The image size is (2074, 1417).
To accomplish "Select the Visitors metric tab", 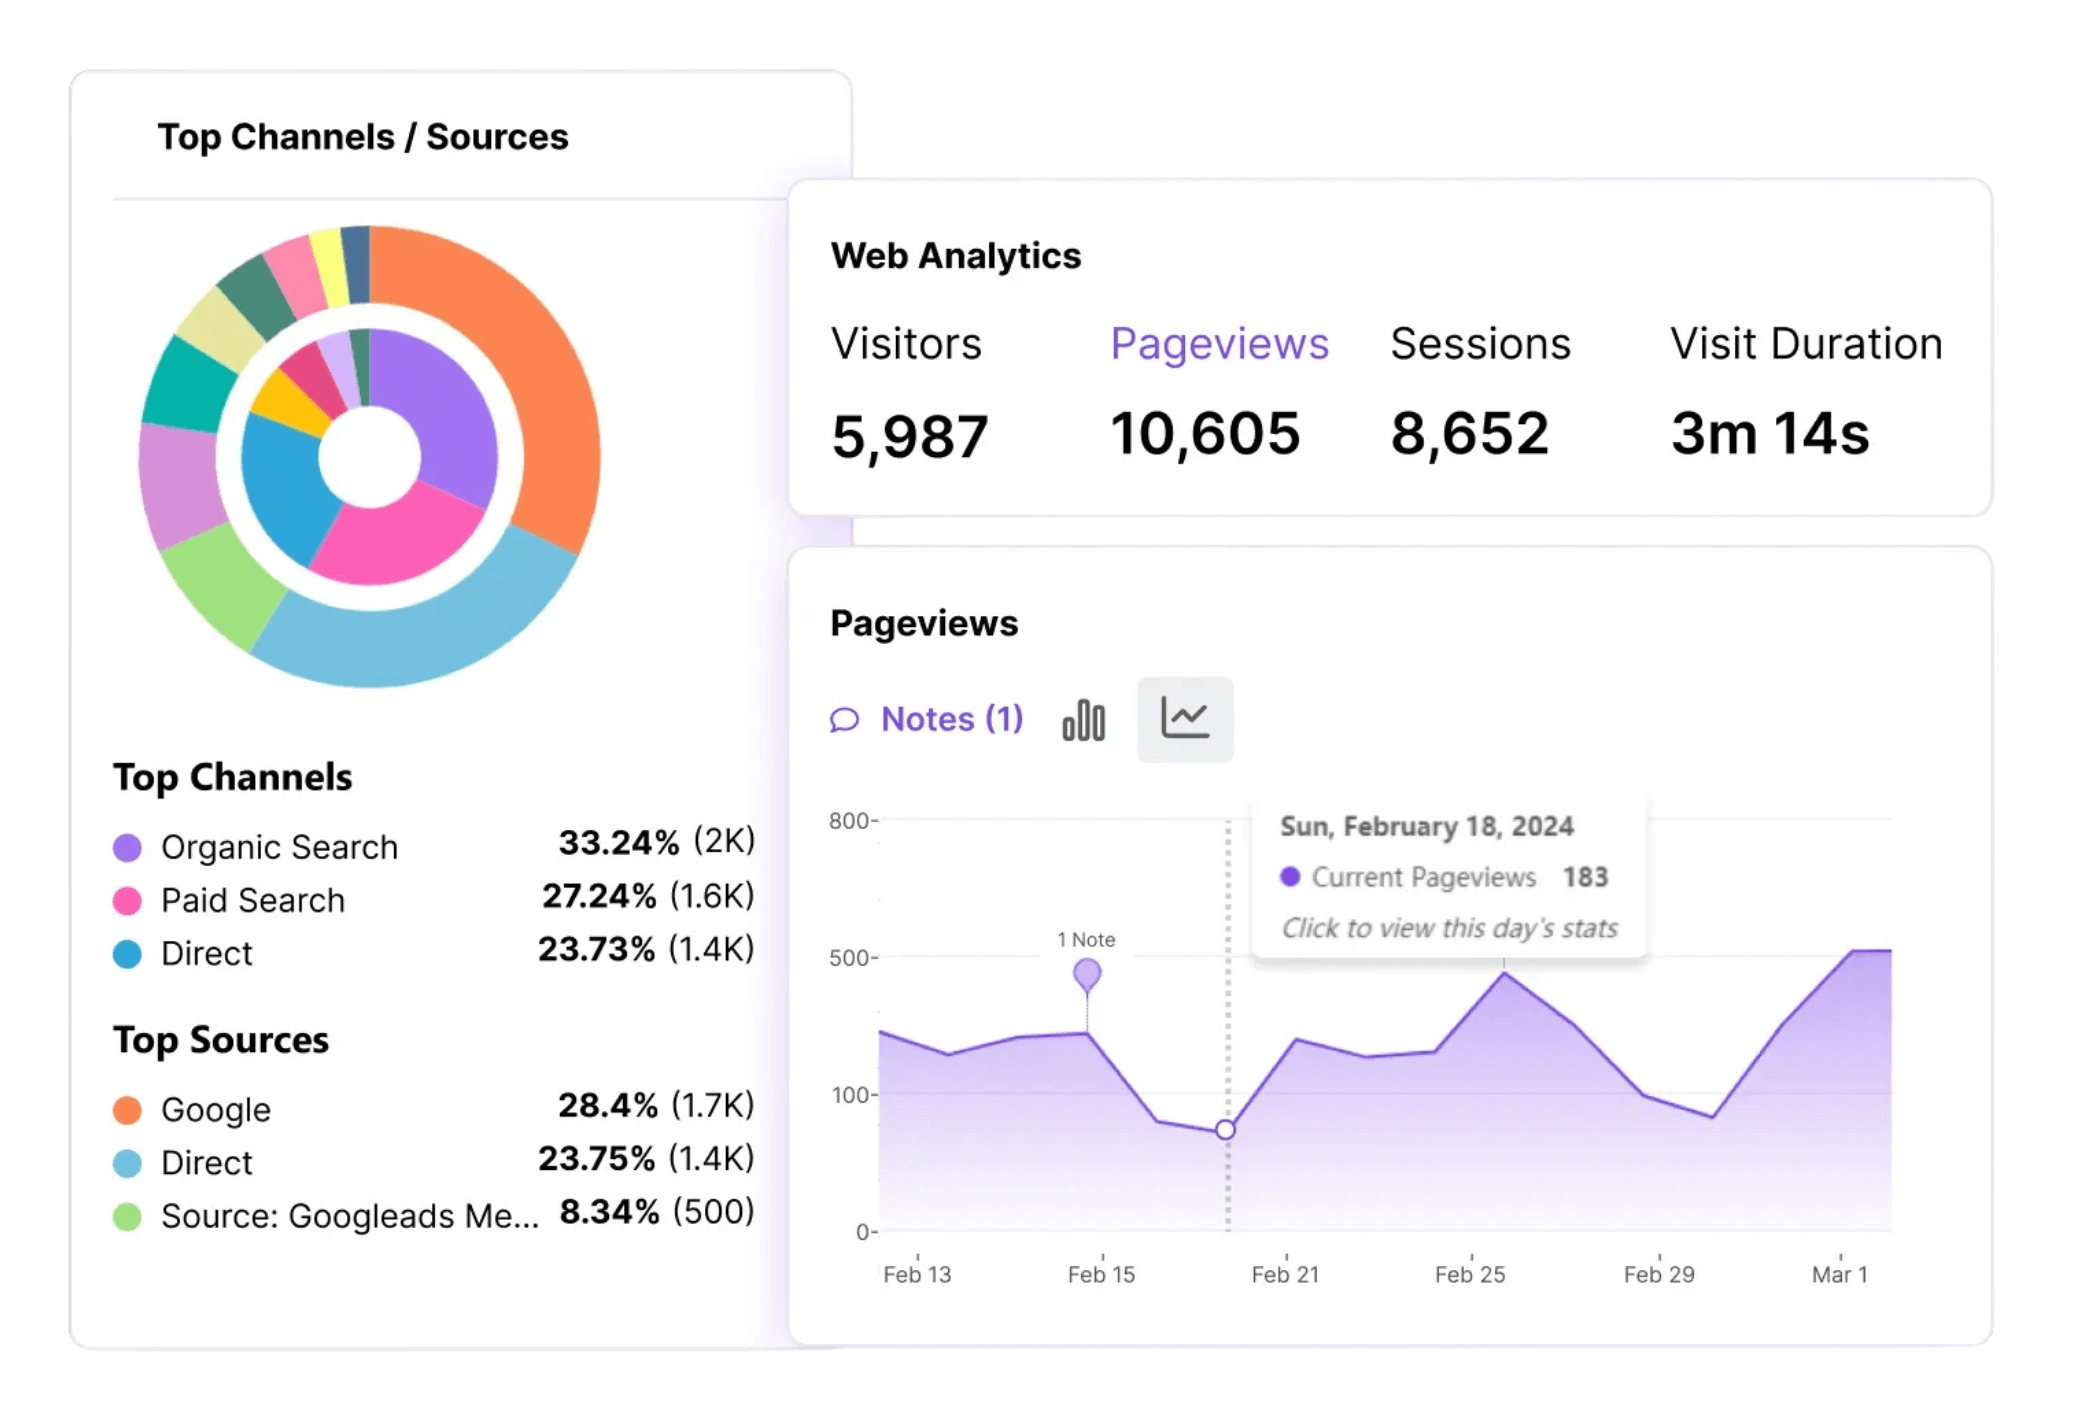I will point(906,344).
